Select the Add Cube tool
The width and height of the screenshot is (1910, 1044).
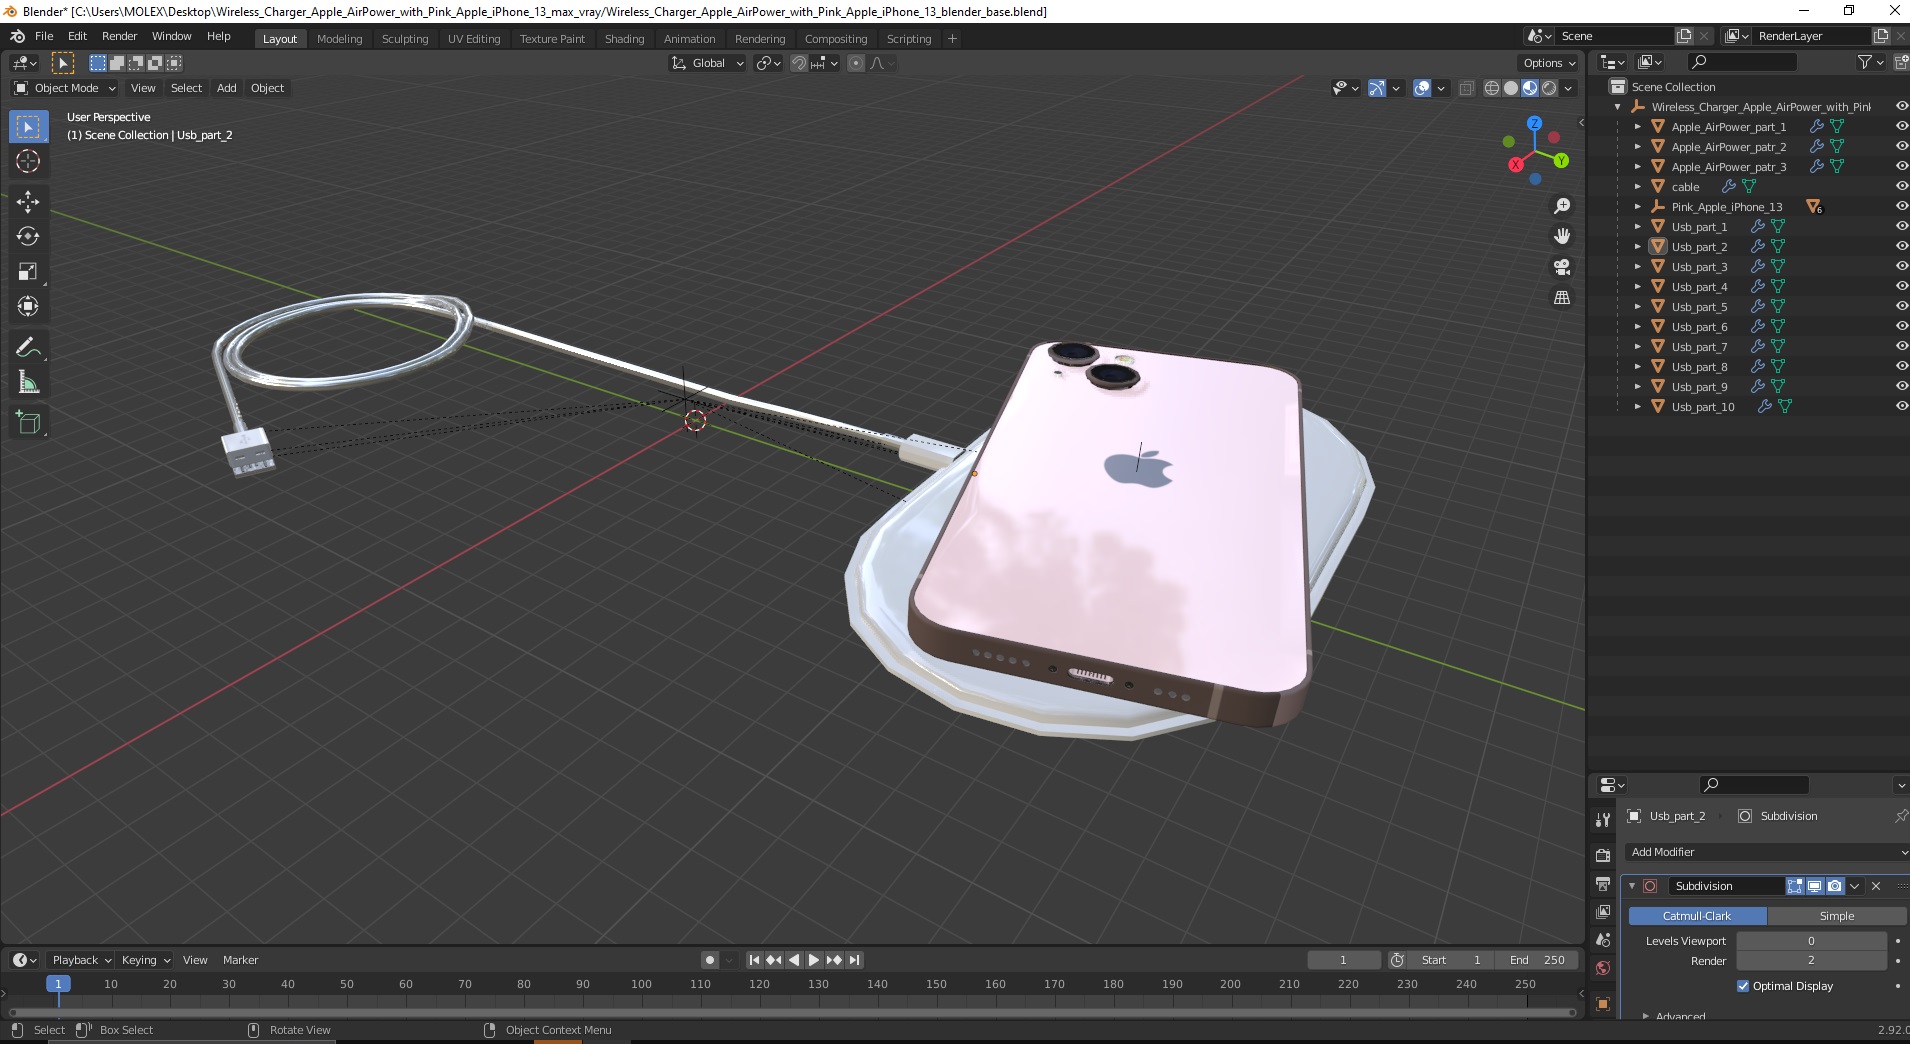click(28, 423)
